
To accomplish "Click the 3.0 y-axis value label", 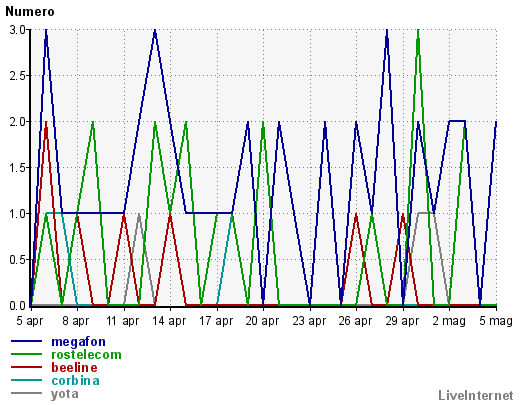I will pos(17,30).
